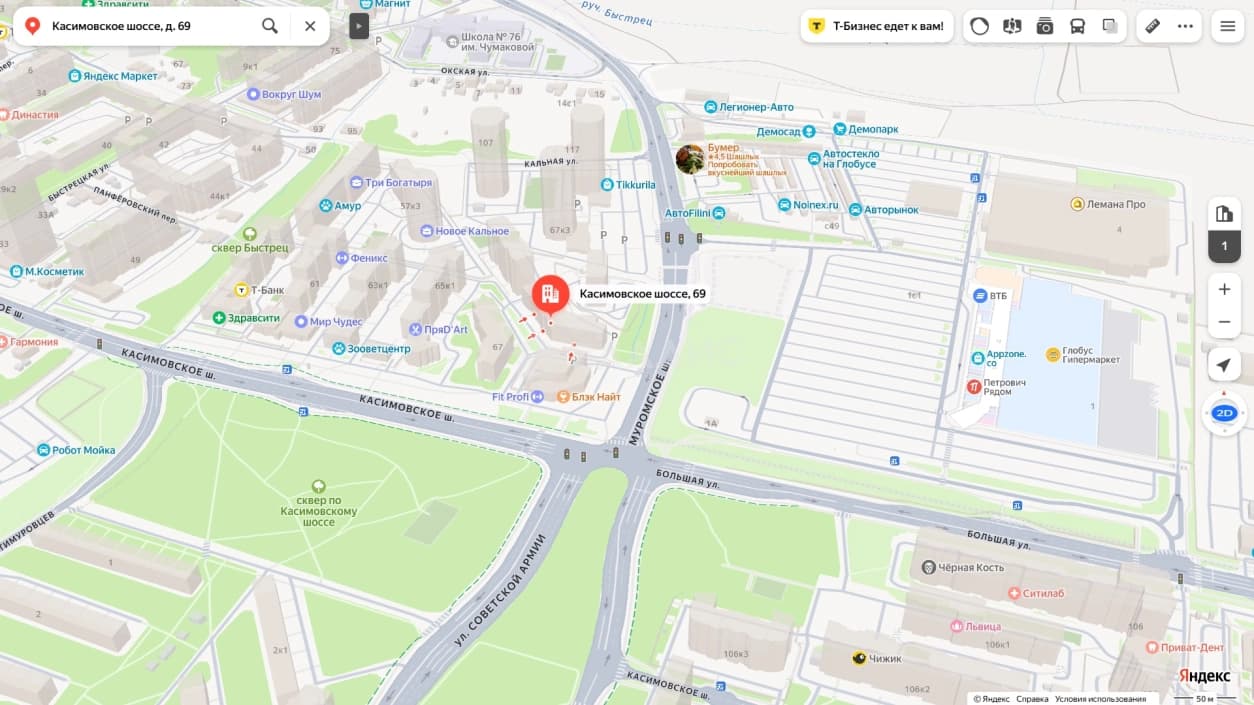Click the Ситилаб medical marker
The image size is (1254, 705).
click(1015, 593)
